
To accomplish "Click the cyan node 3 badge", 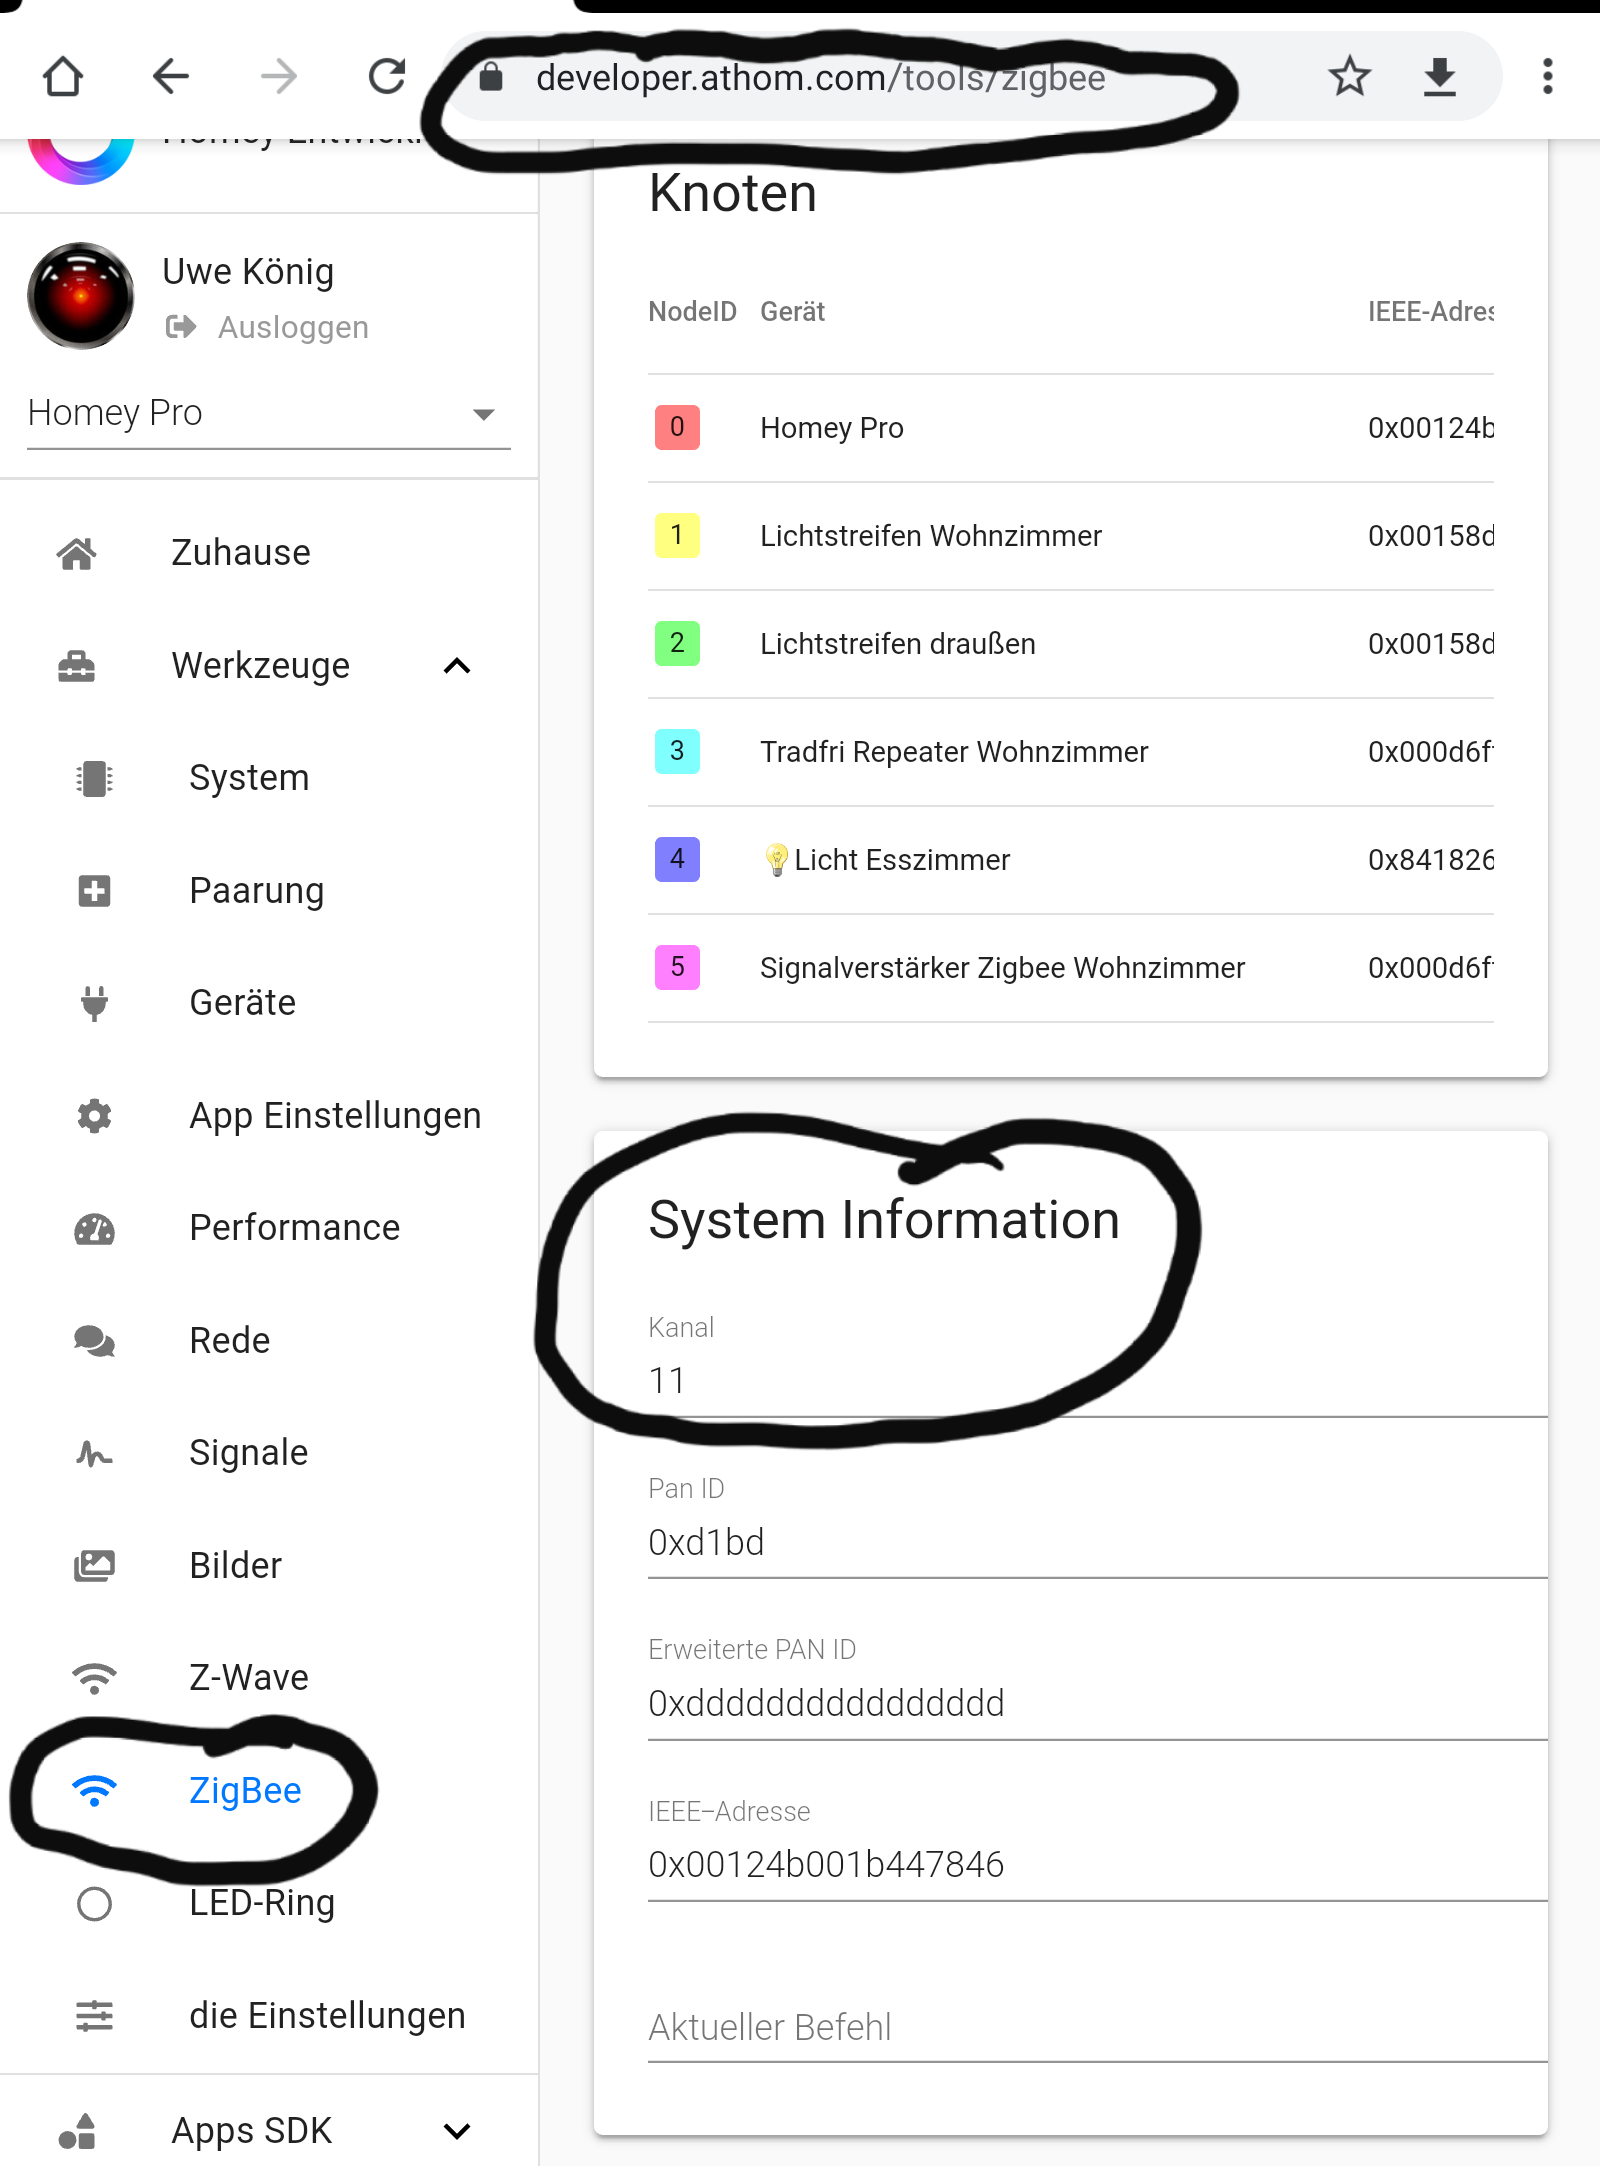I will pos(677,751).
